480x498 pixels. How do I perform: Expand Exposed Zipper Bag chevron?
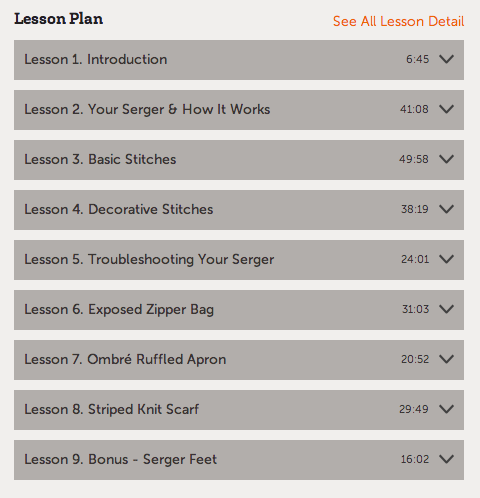click(x=446, y=309)
